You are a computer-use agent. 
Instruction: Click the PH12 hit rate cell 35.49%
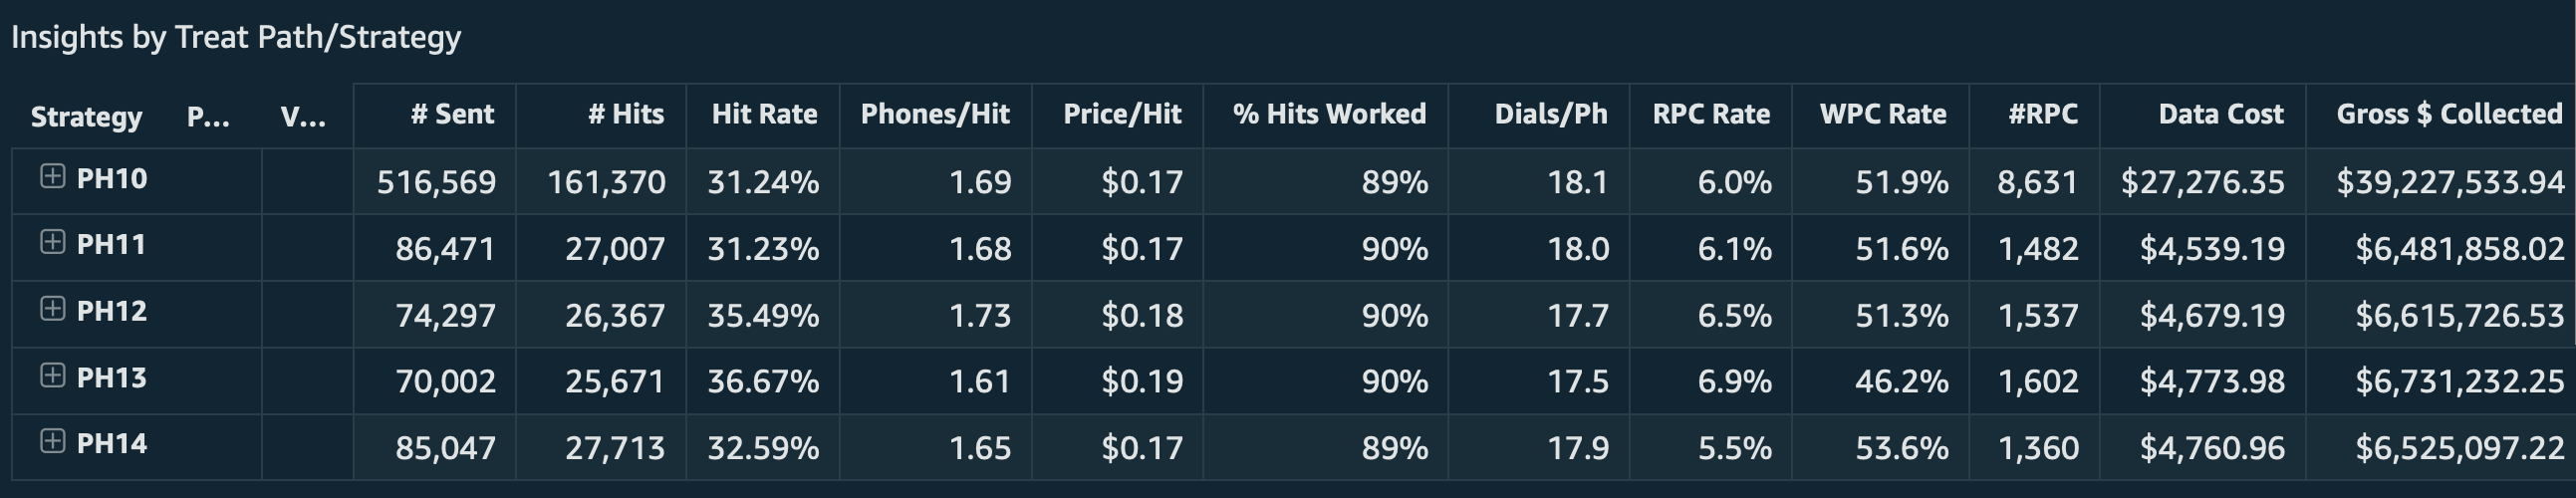point(763,316)
